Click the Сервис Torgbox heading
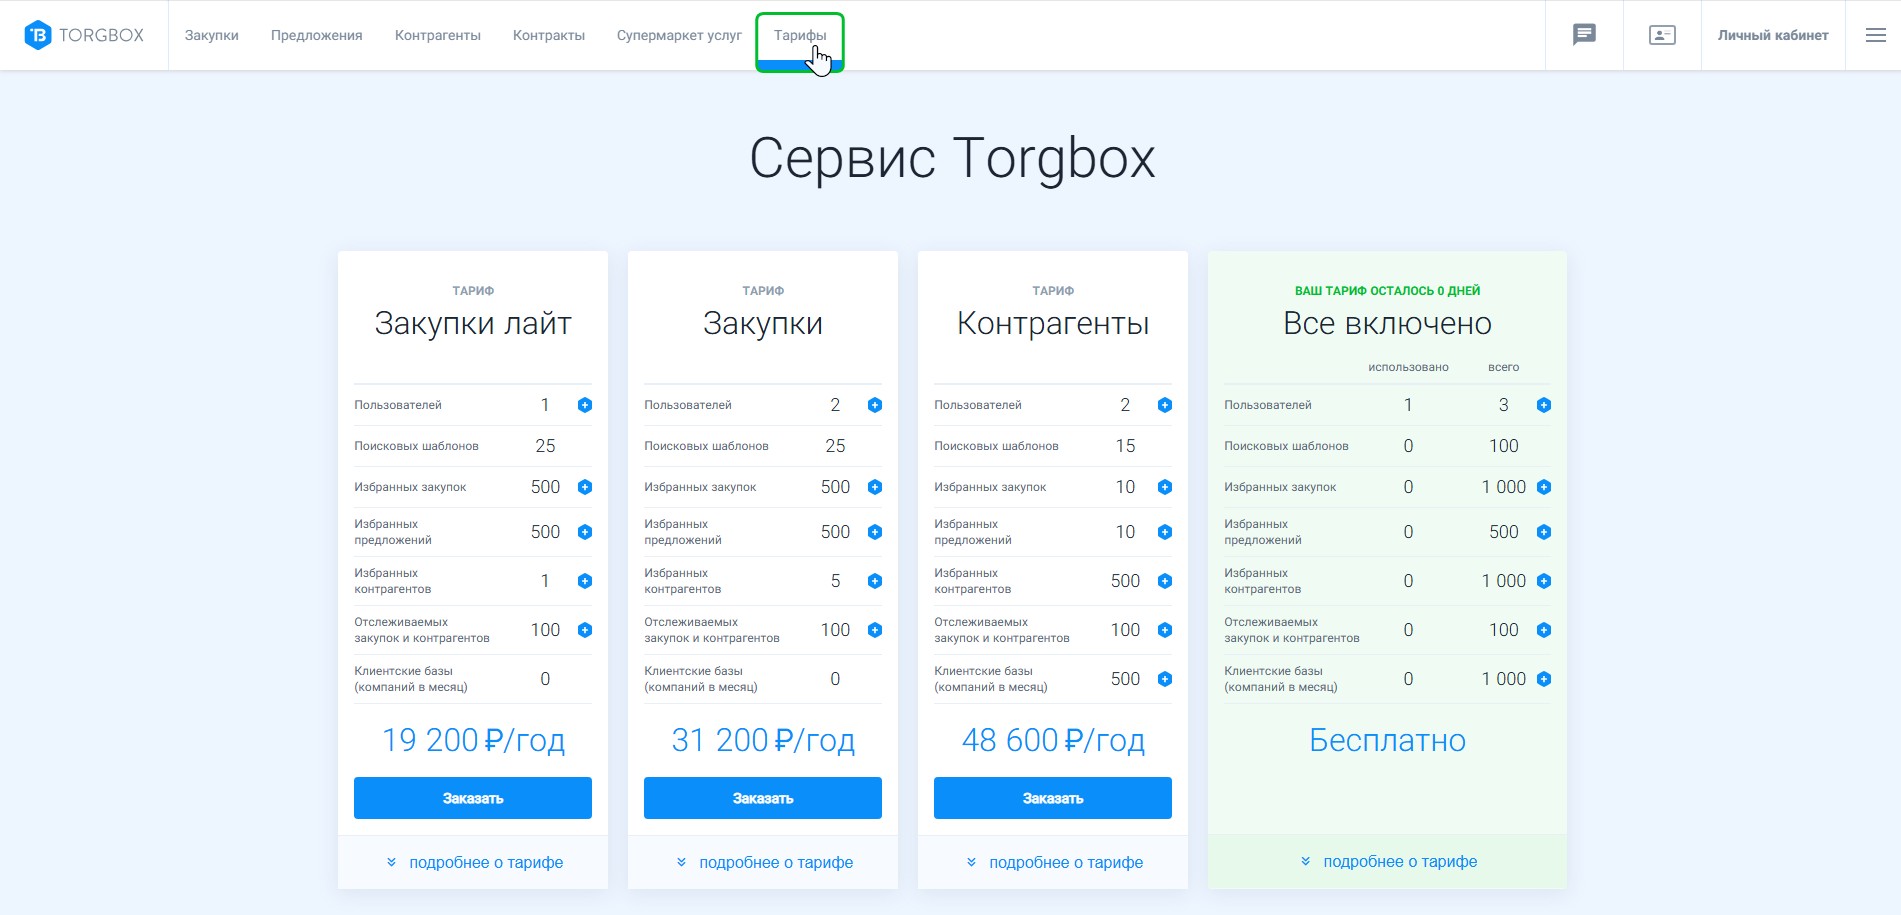This screenshot has width=1901, height=915. click(x=952, y=158)
